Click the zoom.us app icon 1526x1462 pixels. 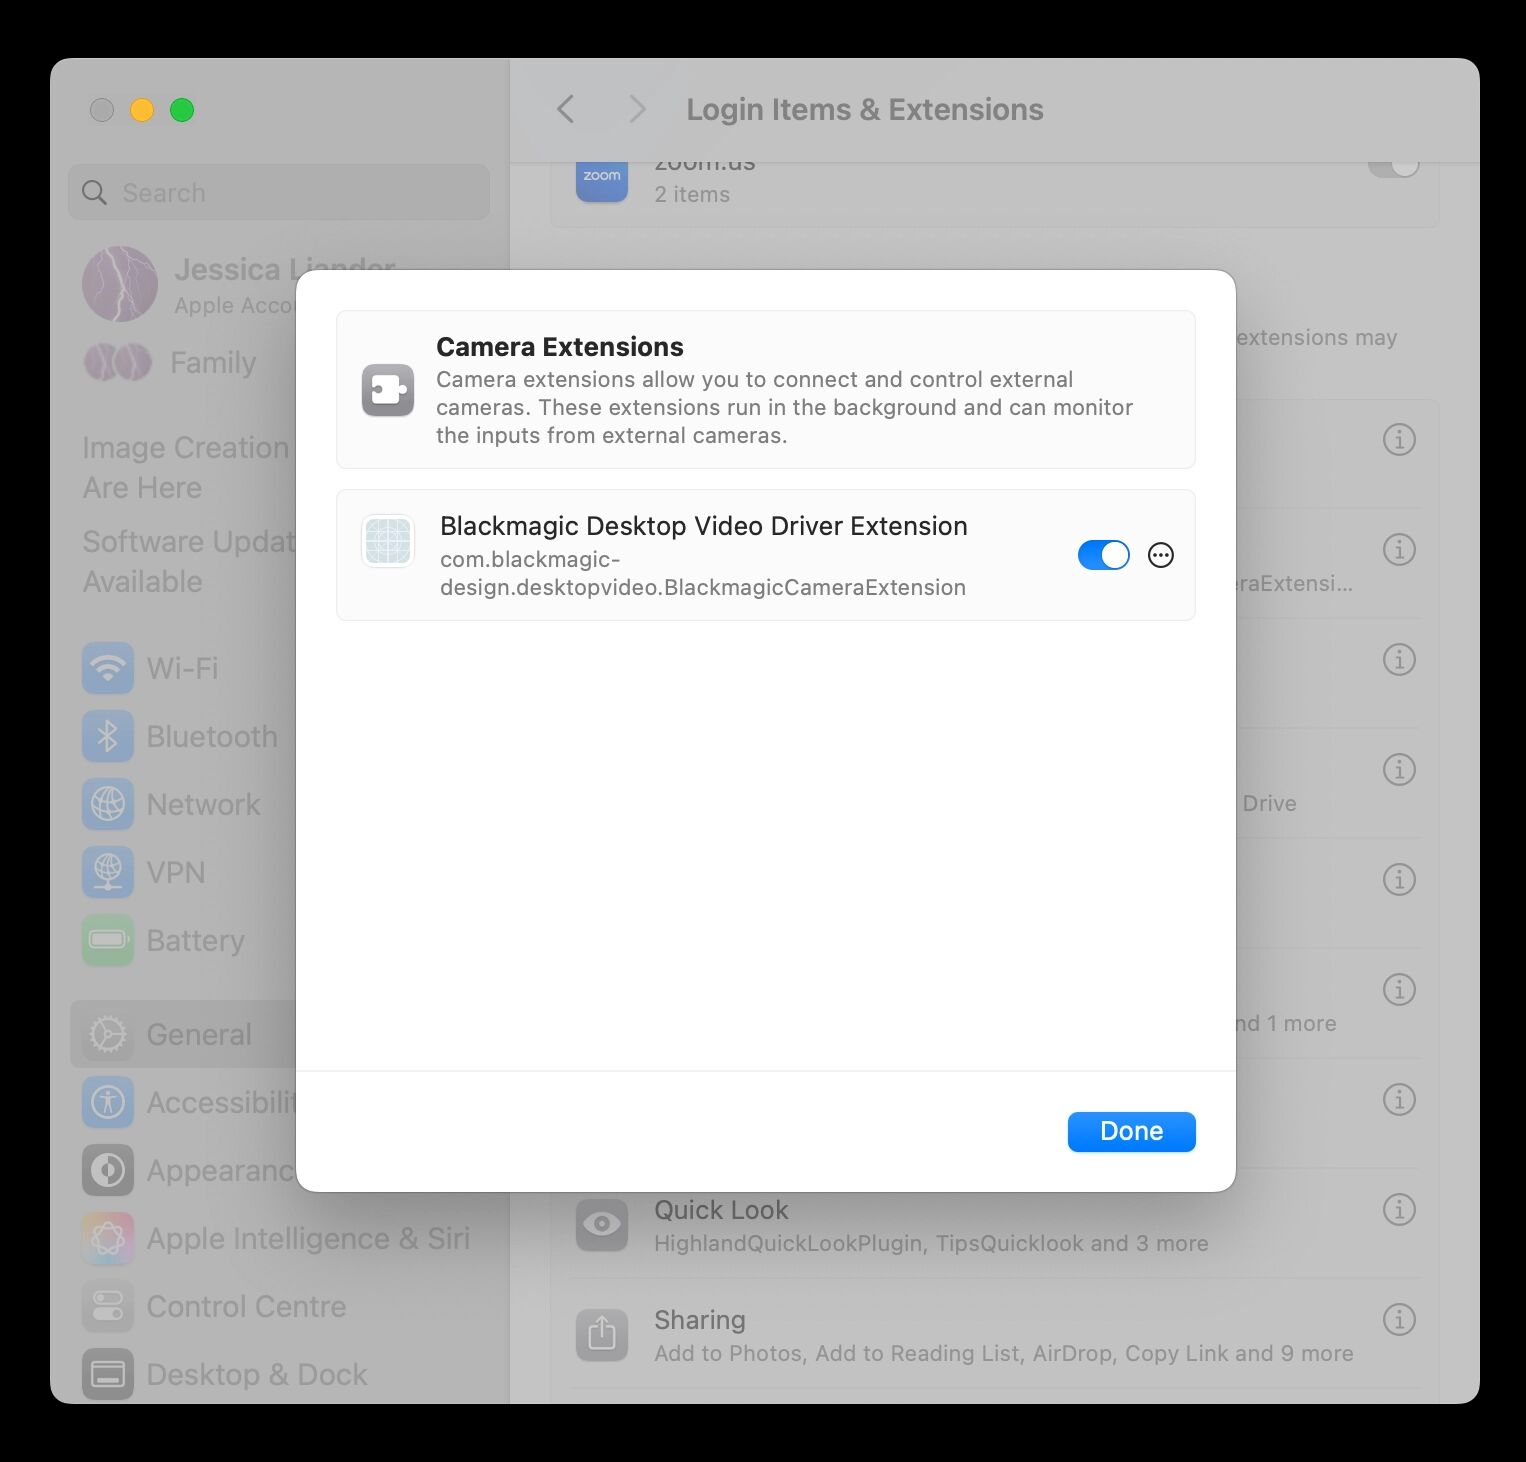click(602, 180)
